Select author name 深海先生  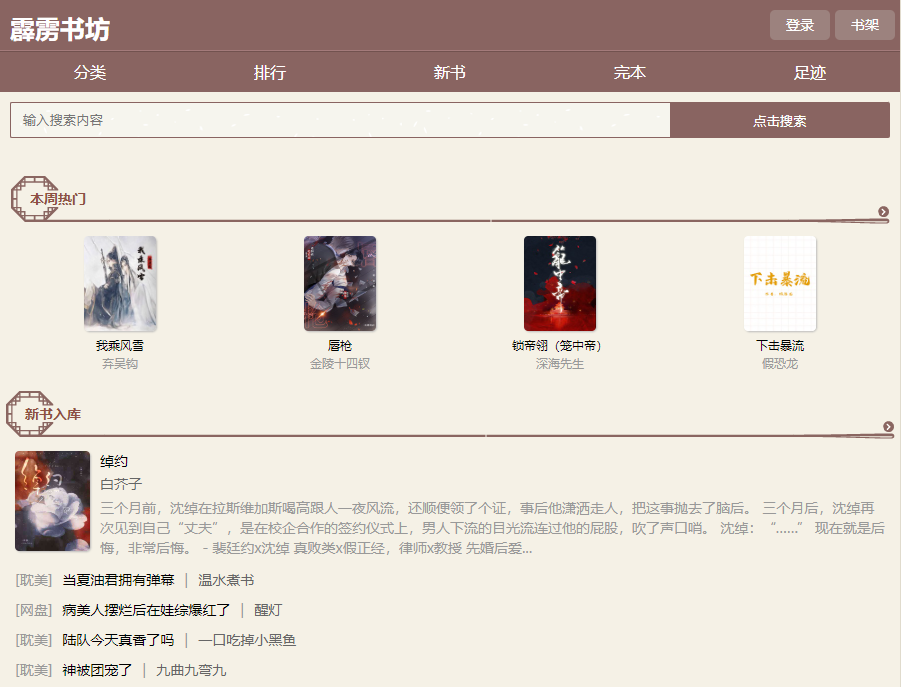point(560,364)
